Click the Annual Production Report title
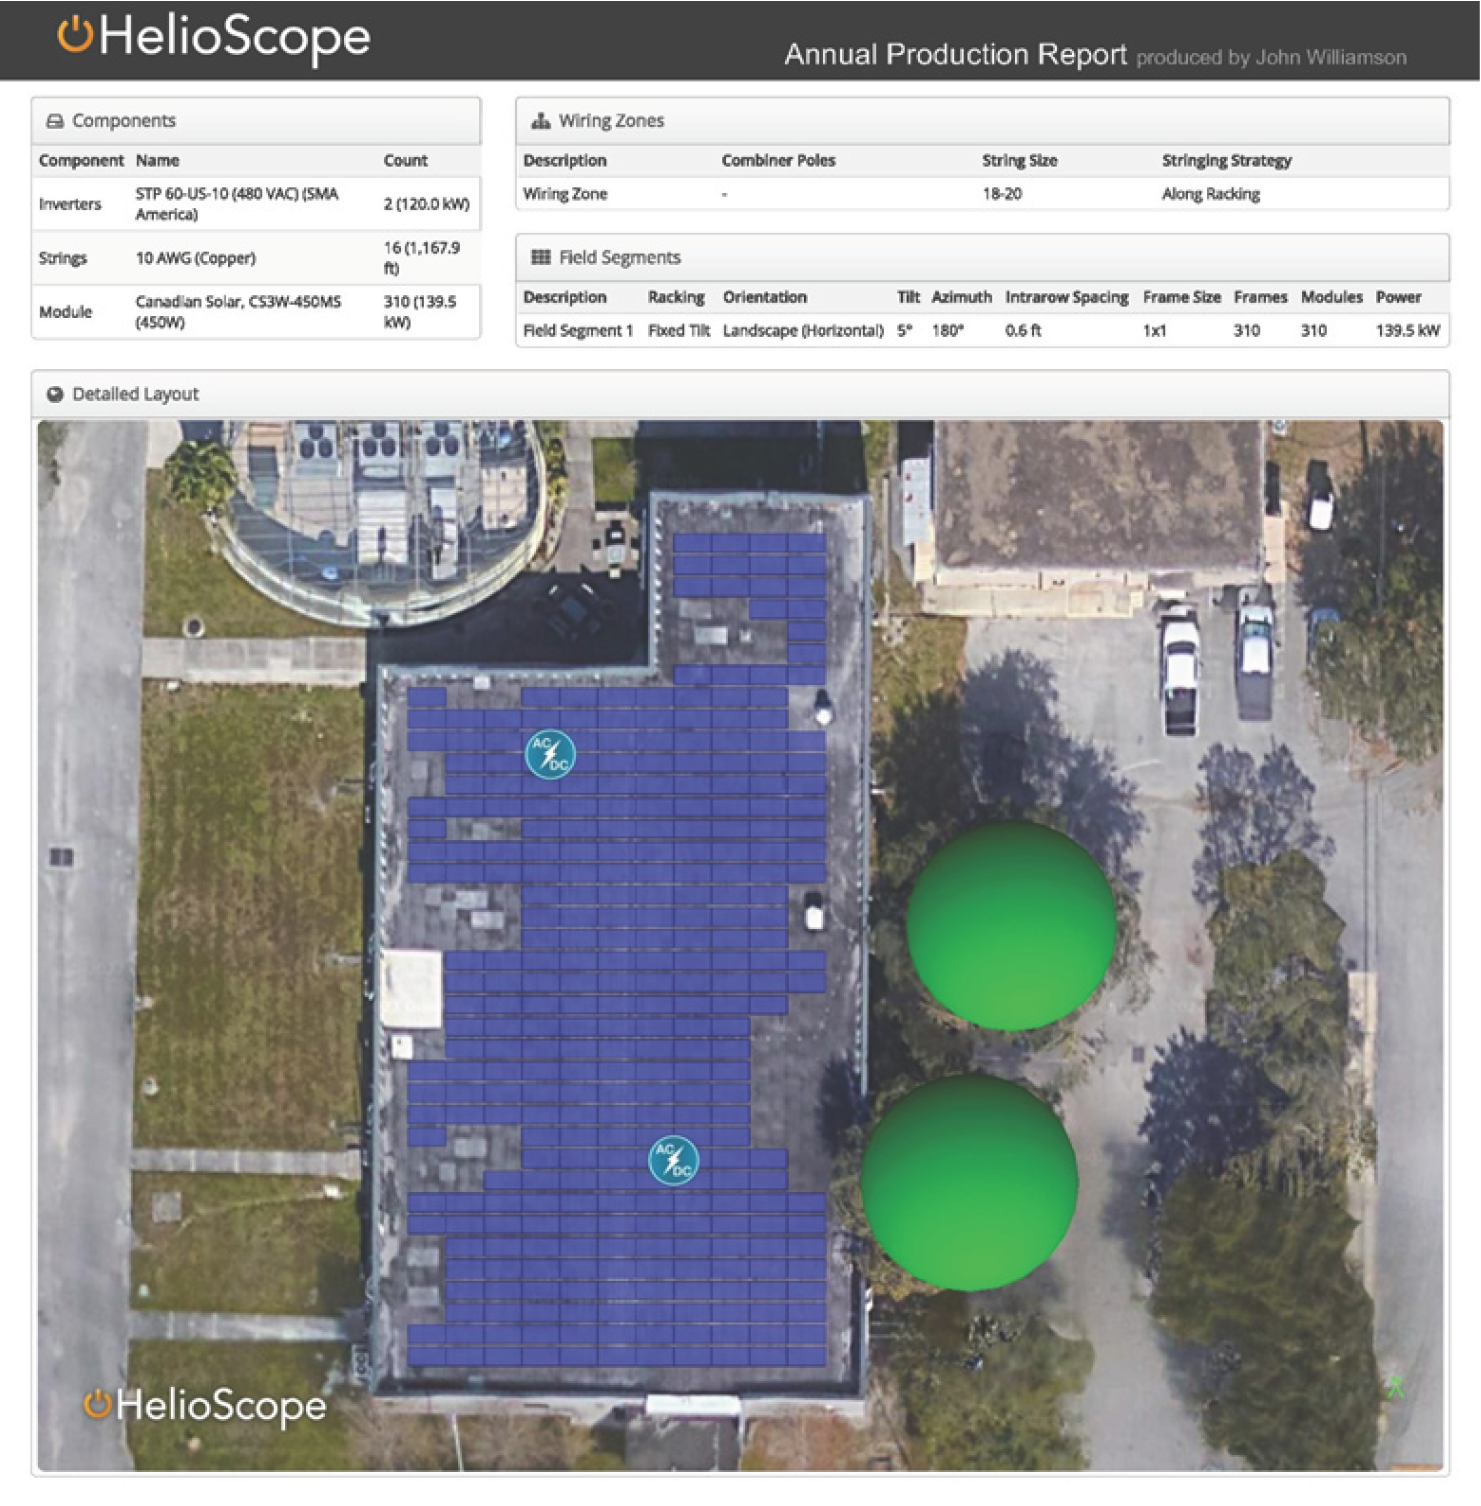This screenshot has width=1481, height=1506. coord(955,54)
